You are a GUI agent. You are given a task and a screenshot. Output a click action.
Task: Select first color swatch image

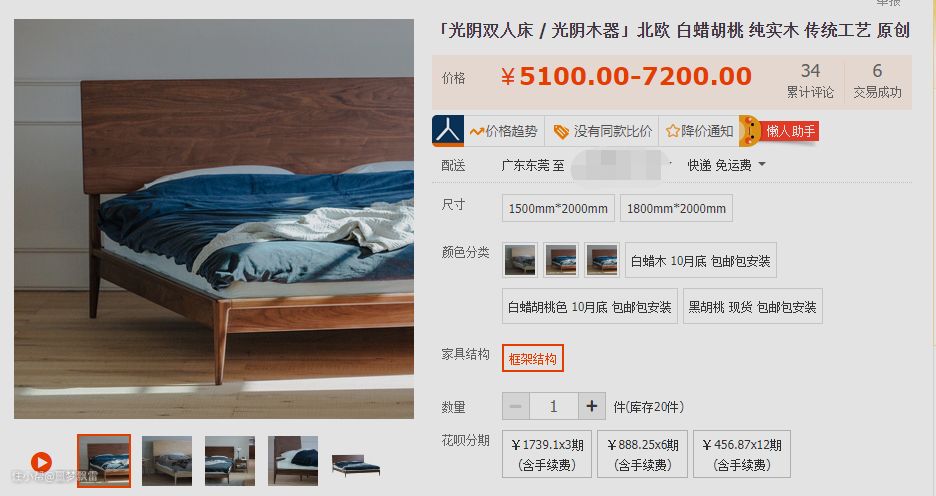pos(520,260)
